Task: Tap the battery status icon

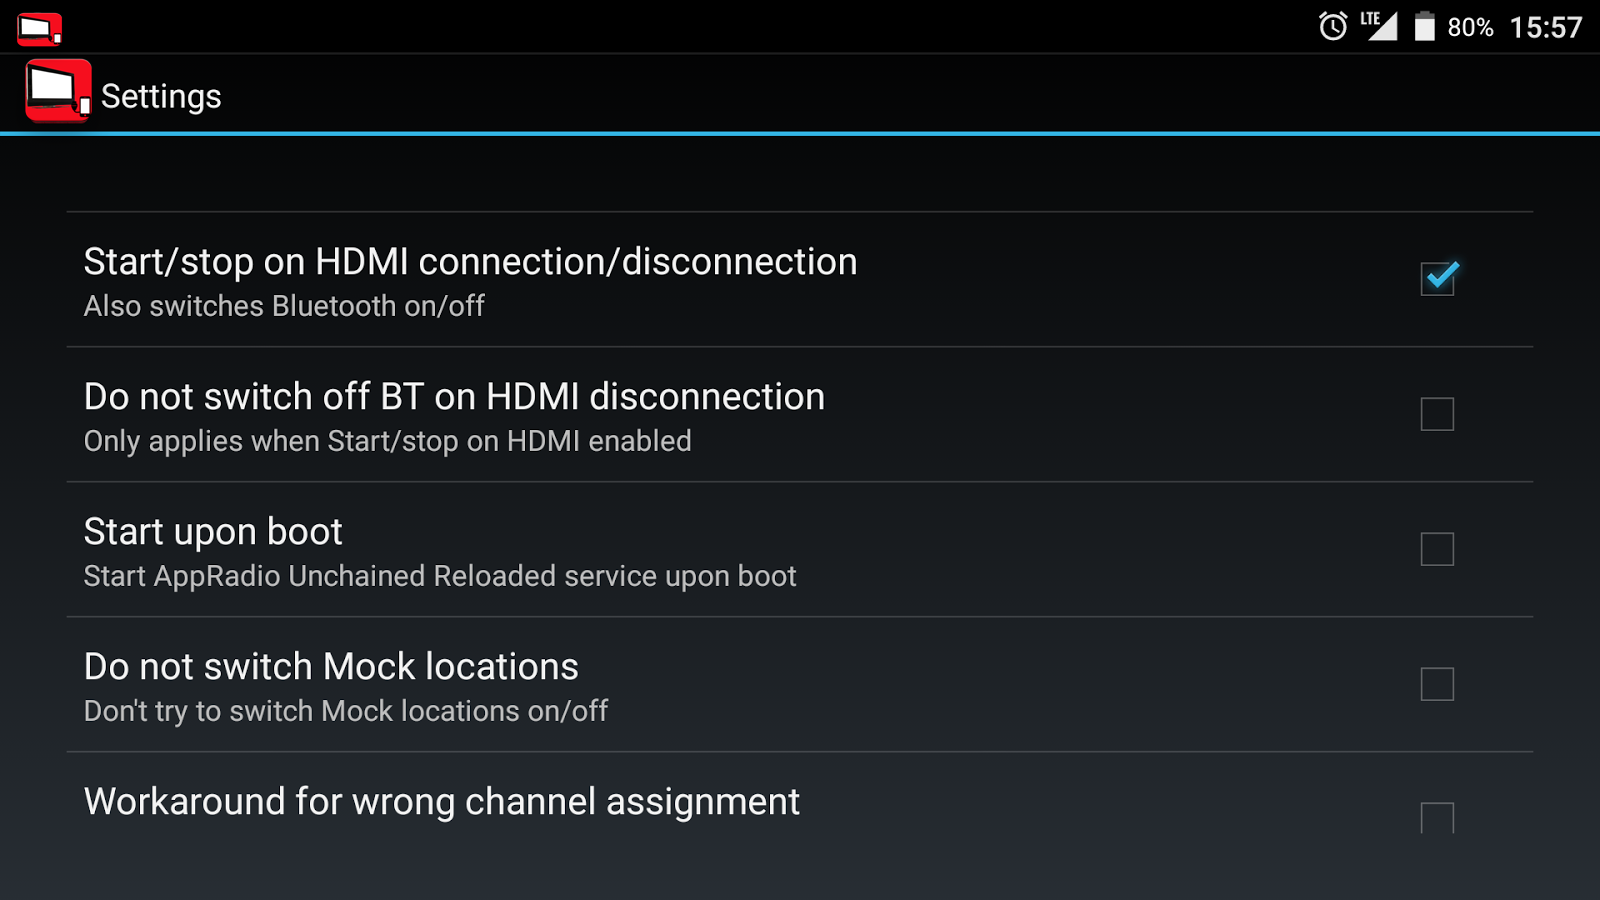Action: [1424, 27]
